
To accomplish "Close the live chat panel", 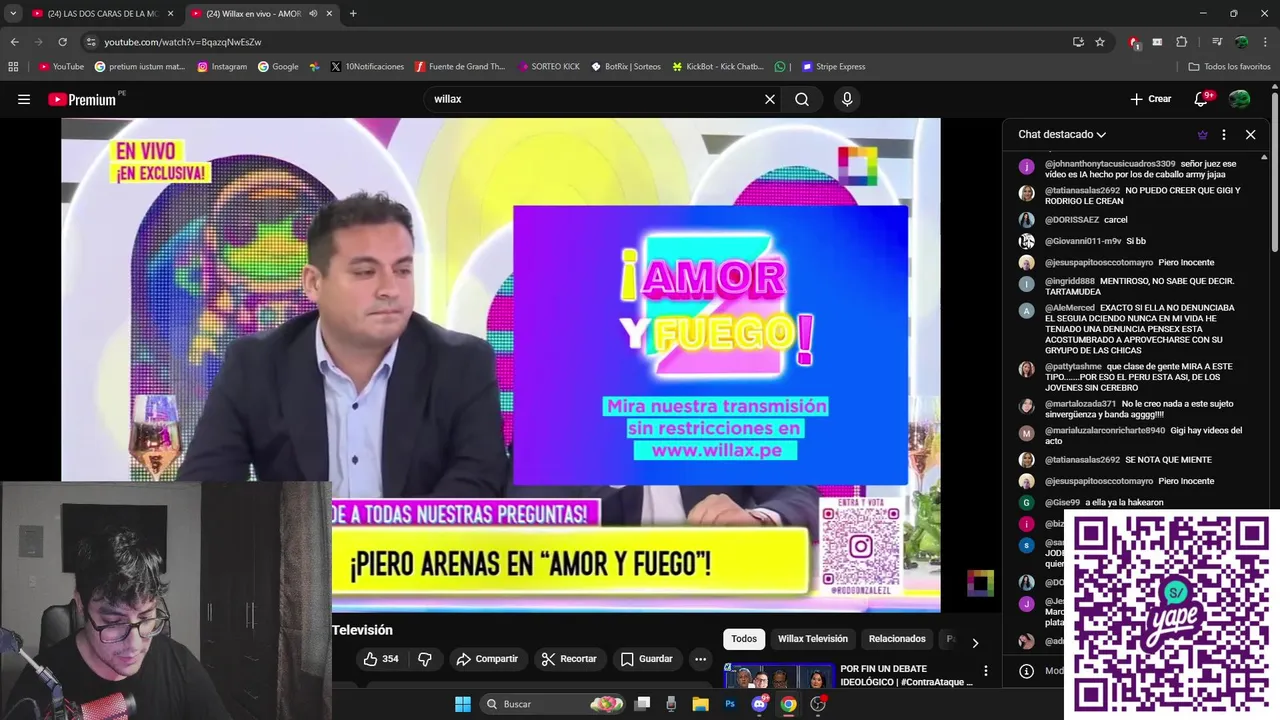I will (x=1250, y=134).
